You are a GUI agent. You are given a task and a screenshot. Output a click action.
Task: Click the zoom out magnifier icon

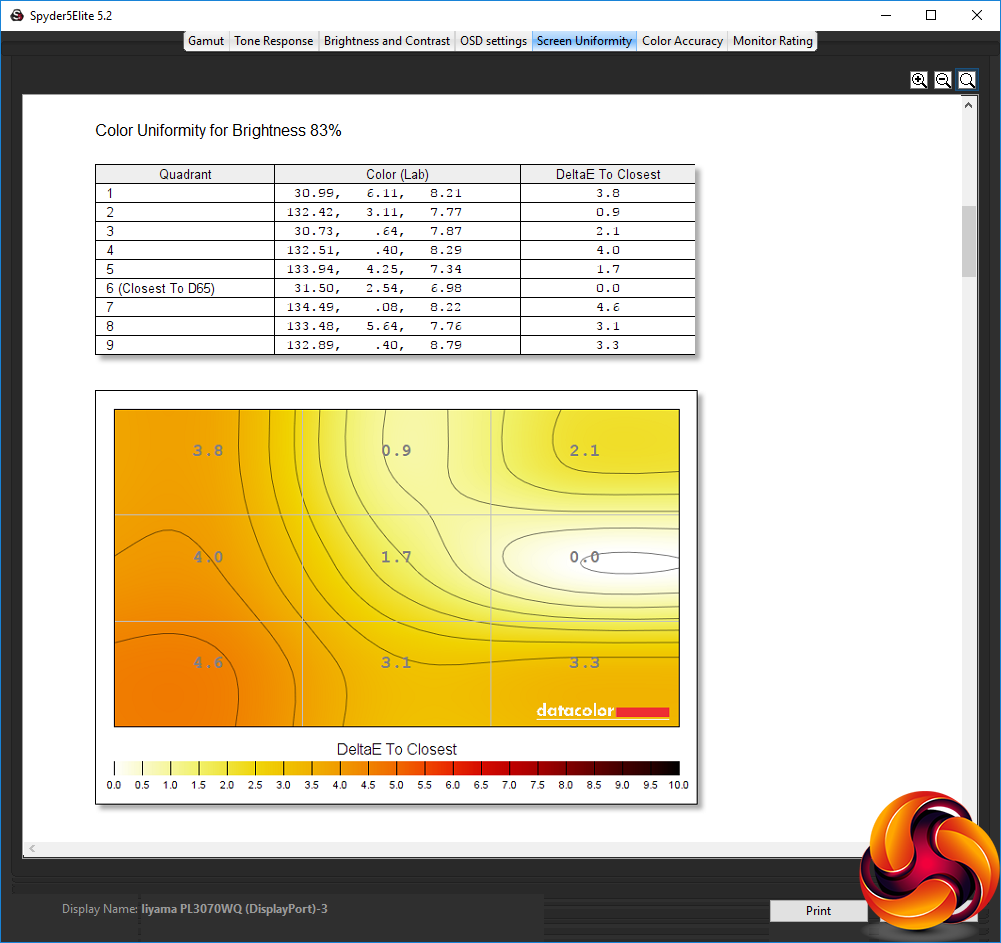(943, 80)
